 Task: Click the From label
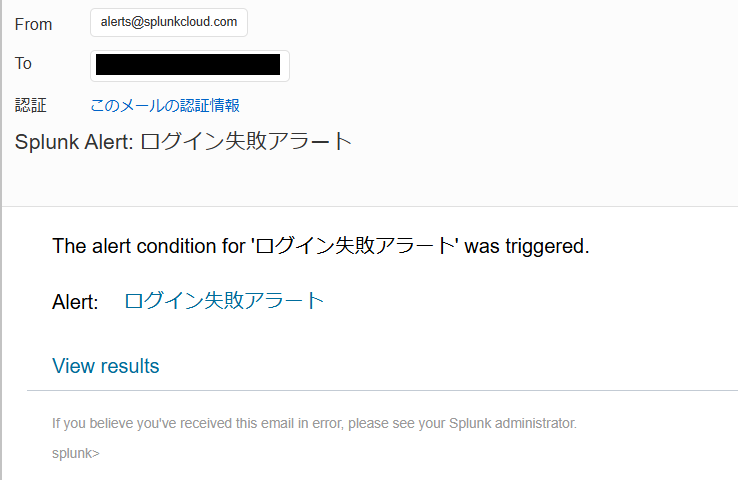(x=33, y=24)
